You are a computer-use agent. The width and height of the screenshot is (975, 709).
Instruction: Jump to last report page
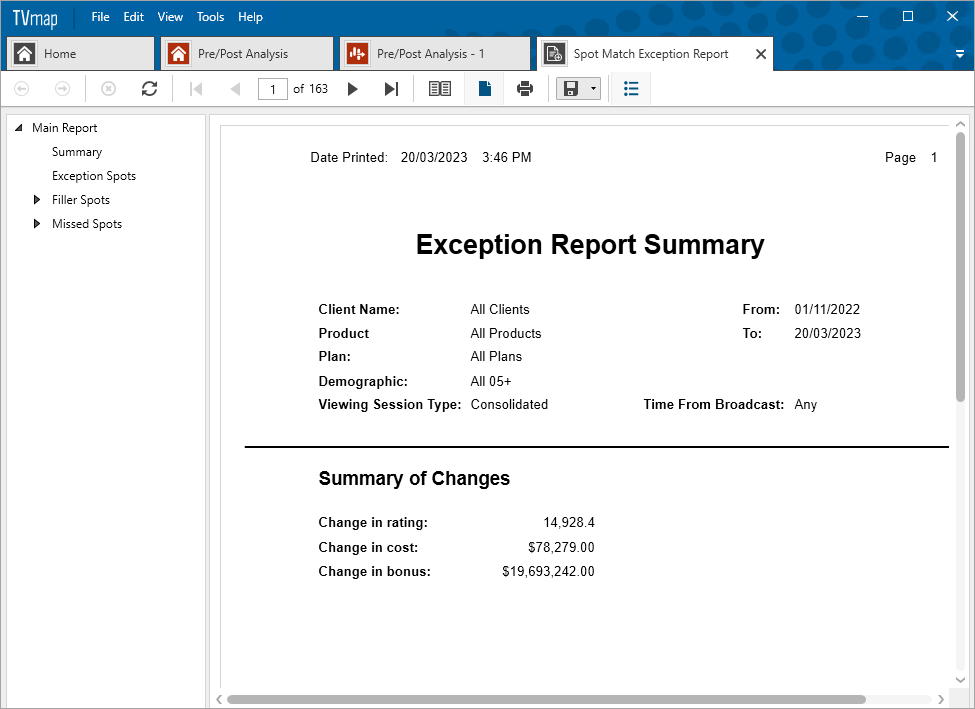391,89
